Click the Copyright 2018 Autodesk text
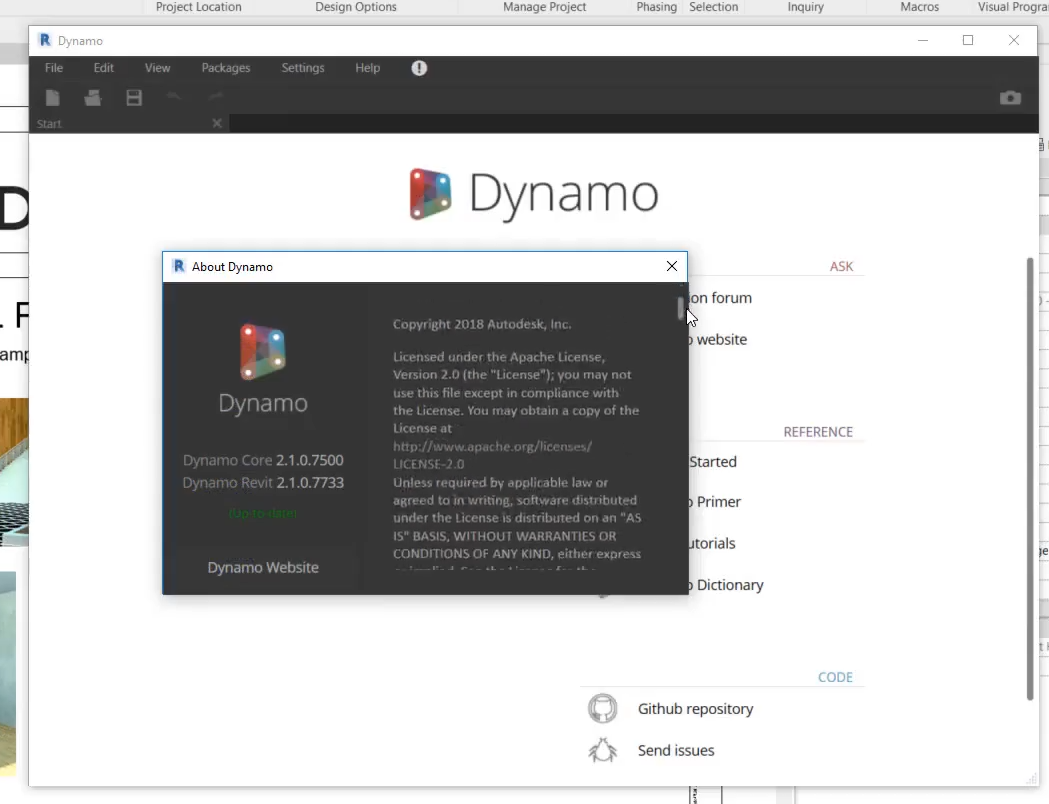Viewport: 1049px width, 804px height. [x=482, y=324]
